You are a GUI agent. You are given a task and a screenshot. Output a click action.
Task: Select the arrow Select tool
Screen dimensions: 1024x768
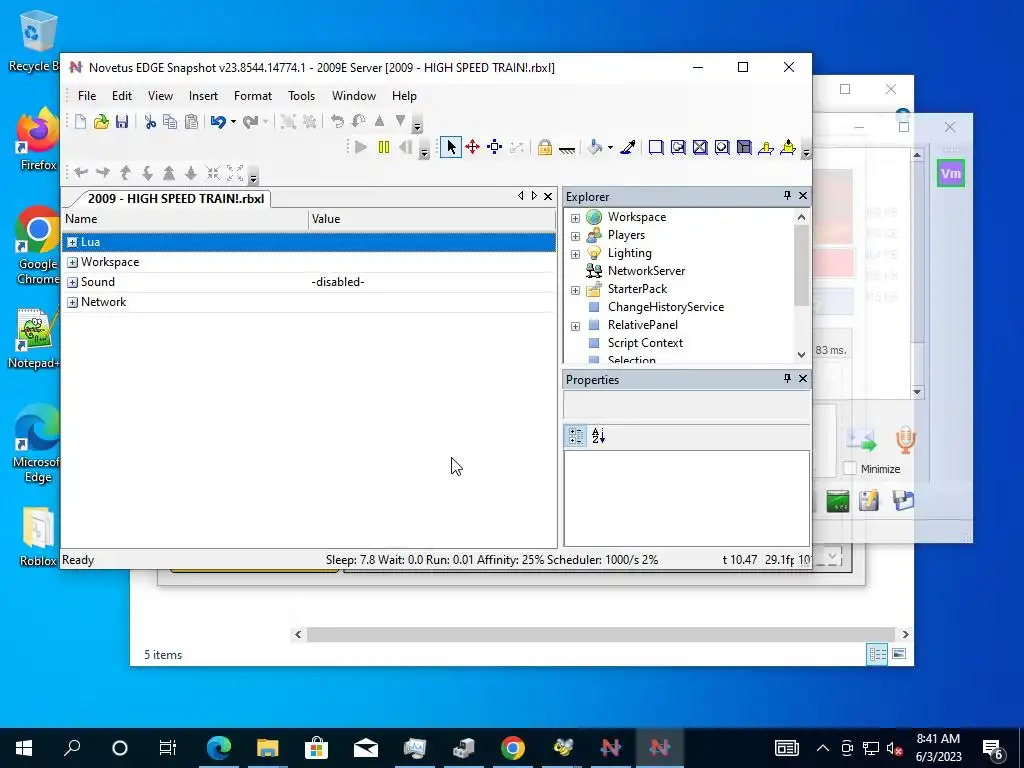(x=451, y=148)
